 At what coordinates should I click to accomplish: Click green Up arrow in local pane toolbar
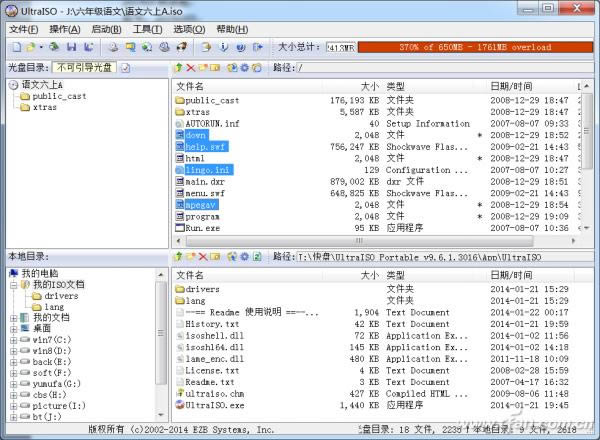click(179, 256)
